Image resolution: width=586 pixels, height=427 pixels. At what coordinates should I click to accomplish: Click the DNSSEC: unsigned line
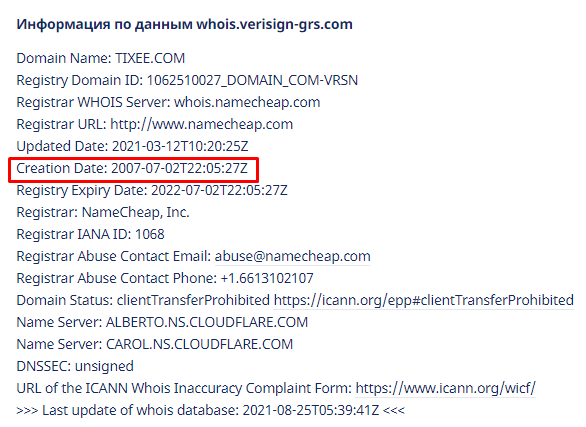click(75, 366)
